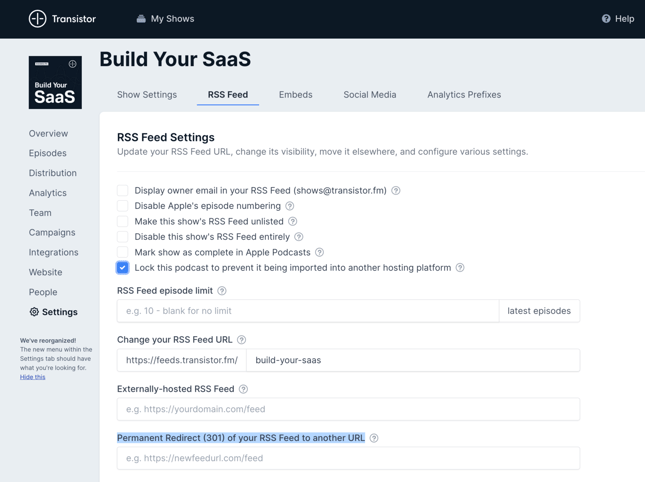Open People in the sidebar
645x482 pixels.
(x=43, y=292)
